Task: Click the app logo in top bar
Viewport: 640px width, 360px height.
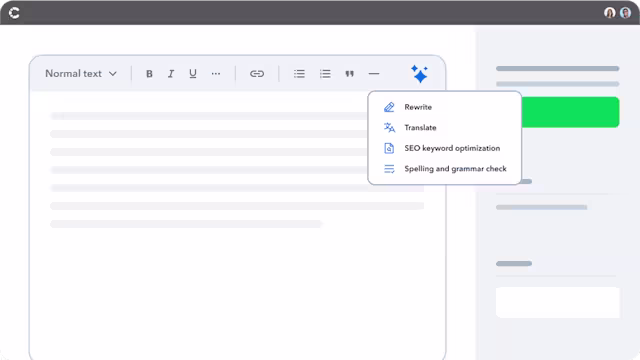Action: coord(14,13)
